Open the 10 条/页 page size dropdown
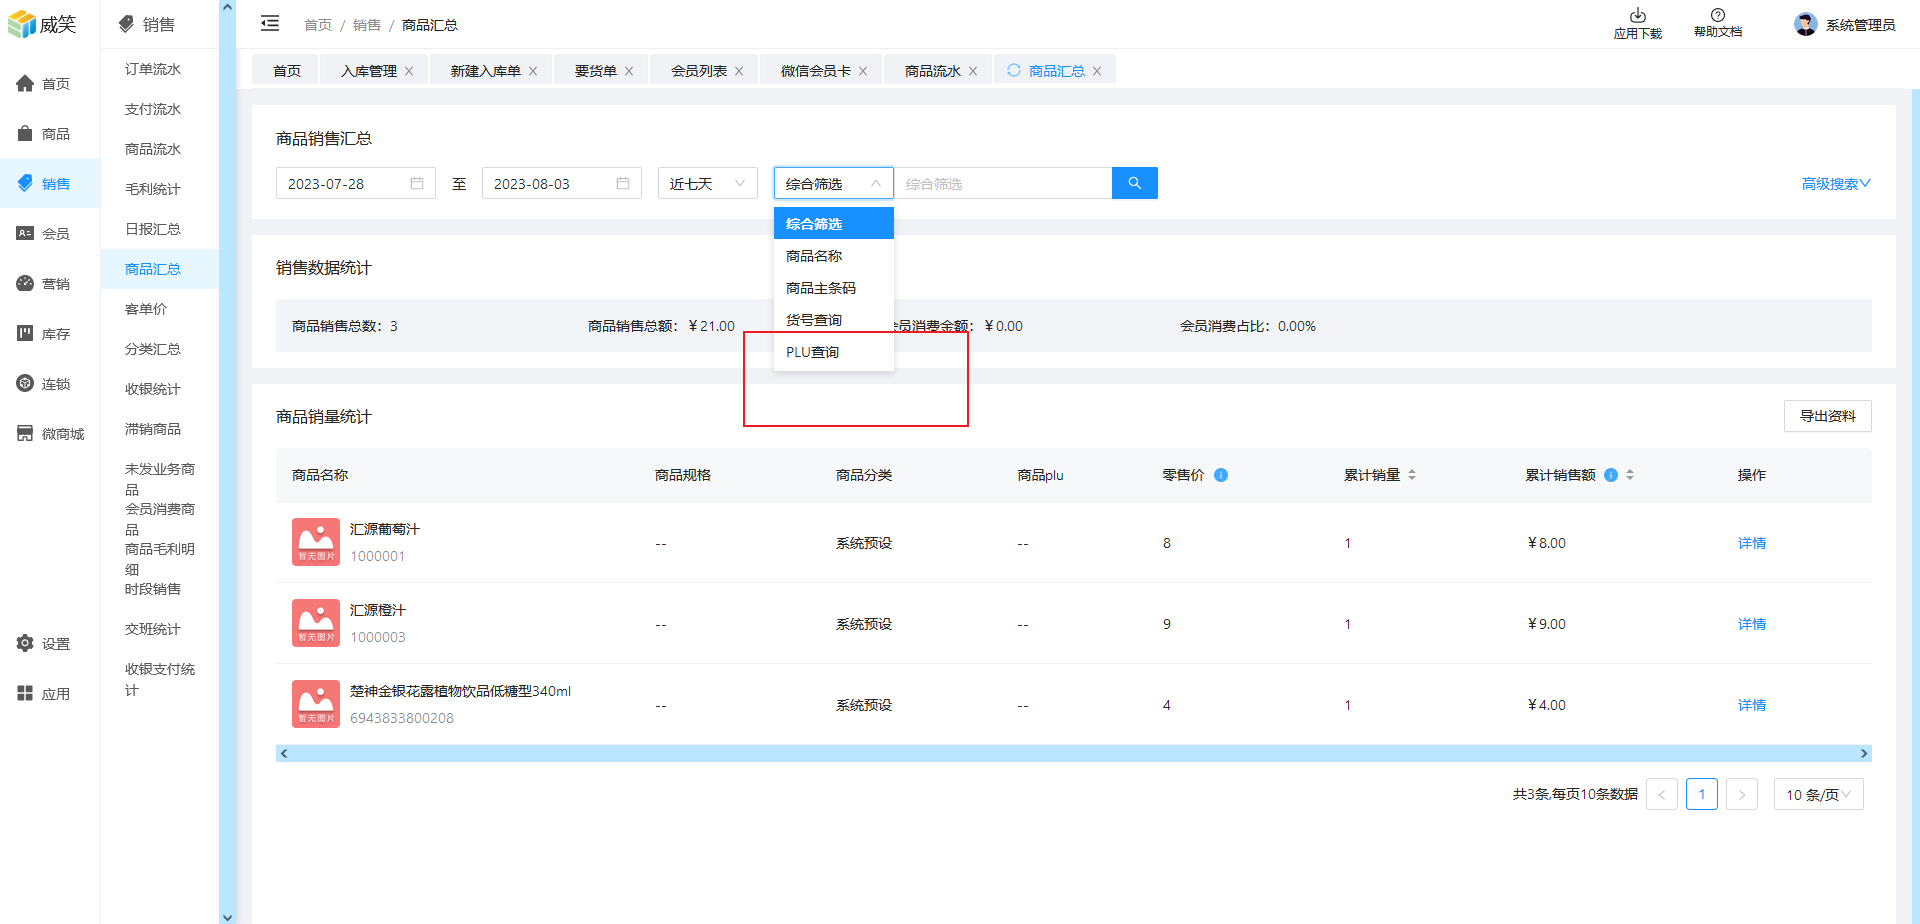Screen dimensions: 1920x924 click(1818, 795)
